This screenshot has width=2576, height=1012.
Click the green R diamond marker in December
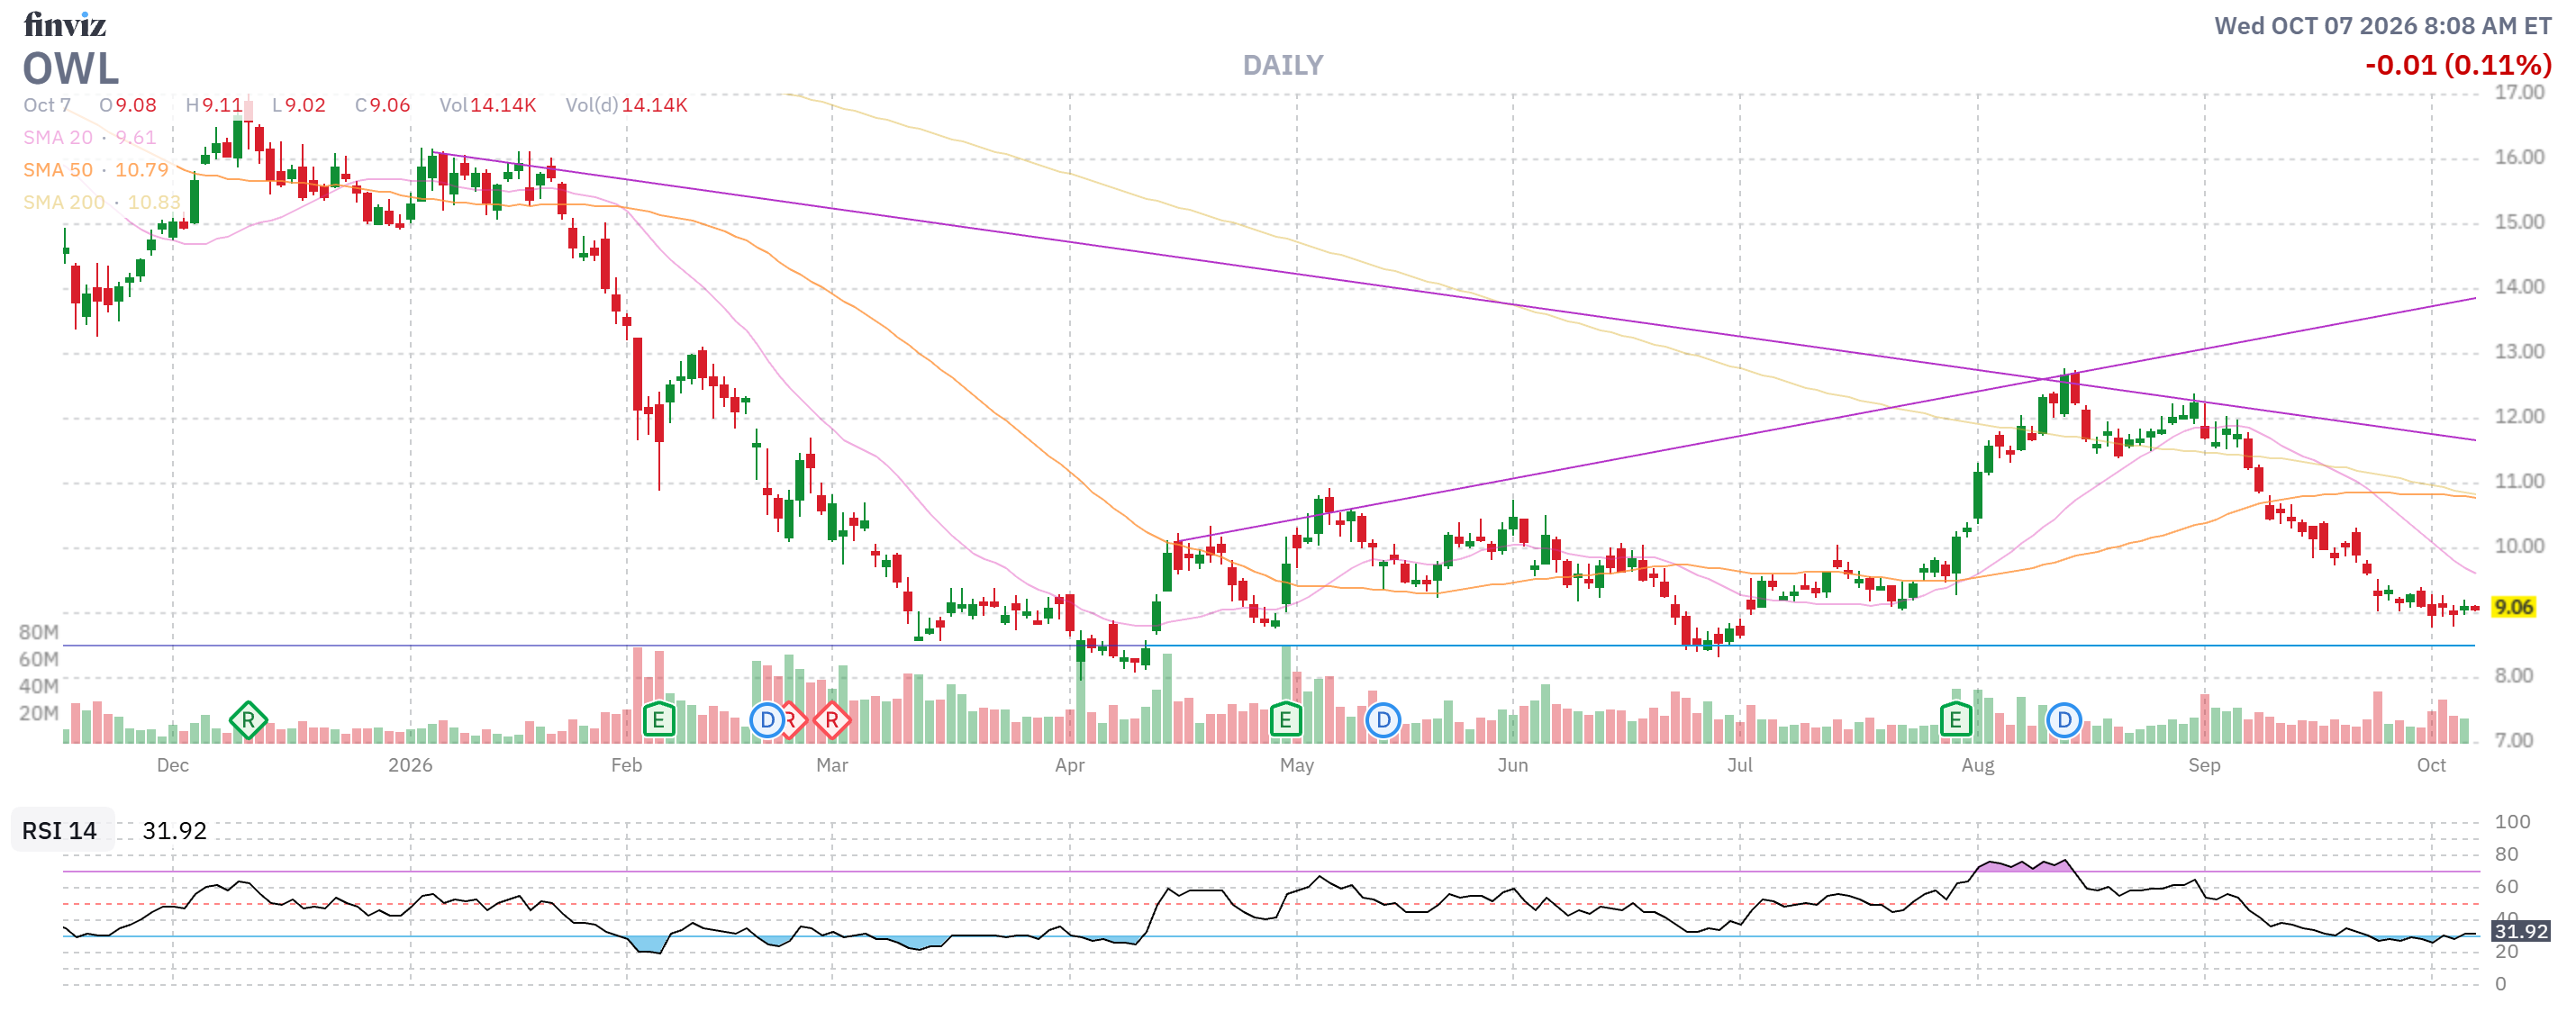coord(248,720)
